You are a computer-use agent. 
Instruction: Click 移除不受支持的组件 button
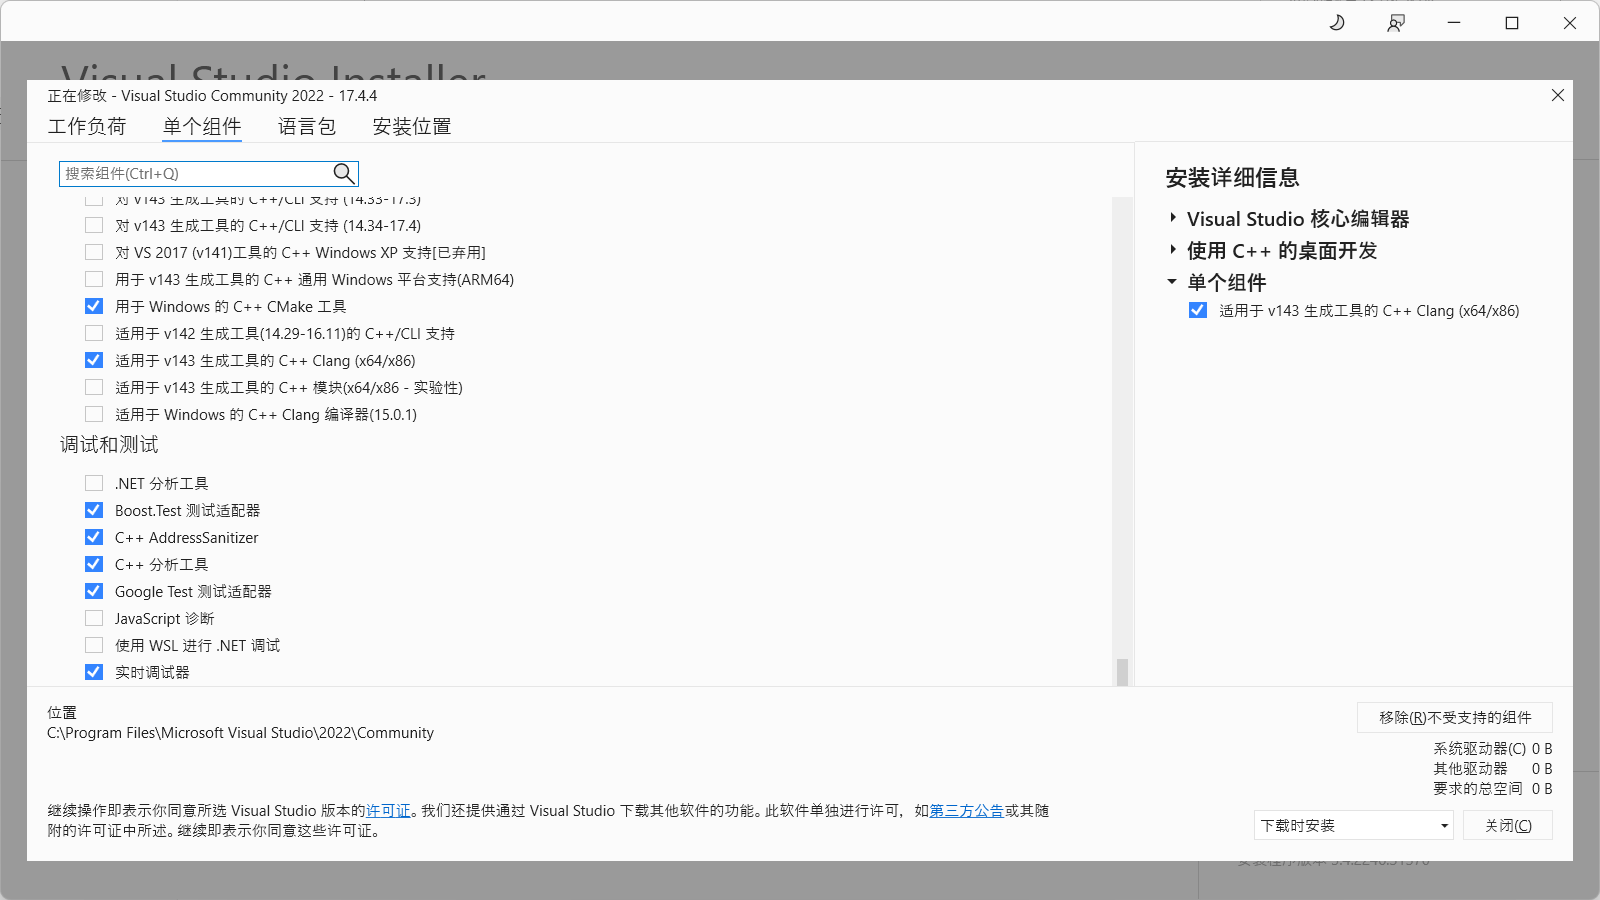(x=1453, y=717)
